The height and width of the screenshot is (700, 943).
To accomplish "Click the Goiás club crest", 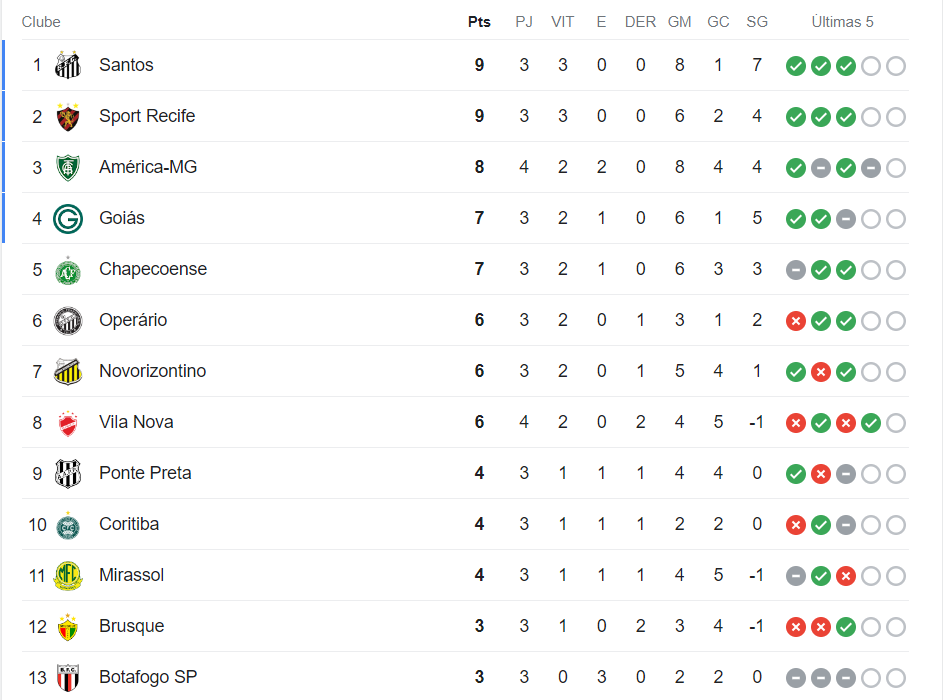I will pyautogui.click(x=67, y=219).
